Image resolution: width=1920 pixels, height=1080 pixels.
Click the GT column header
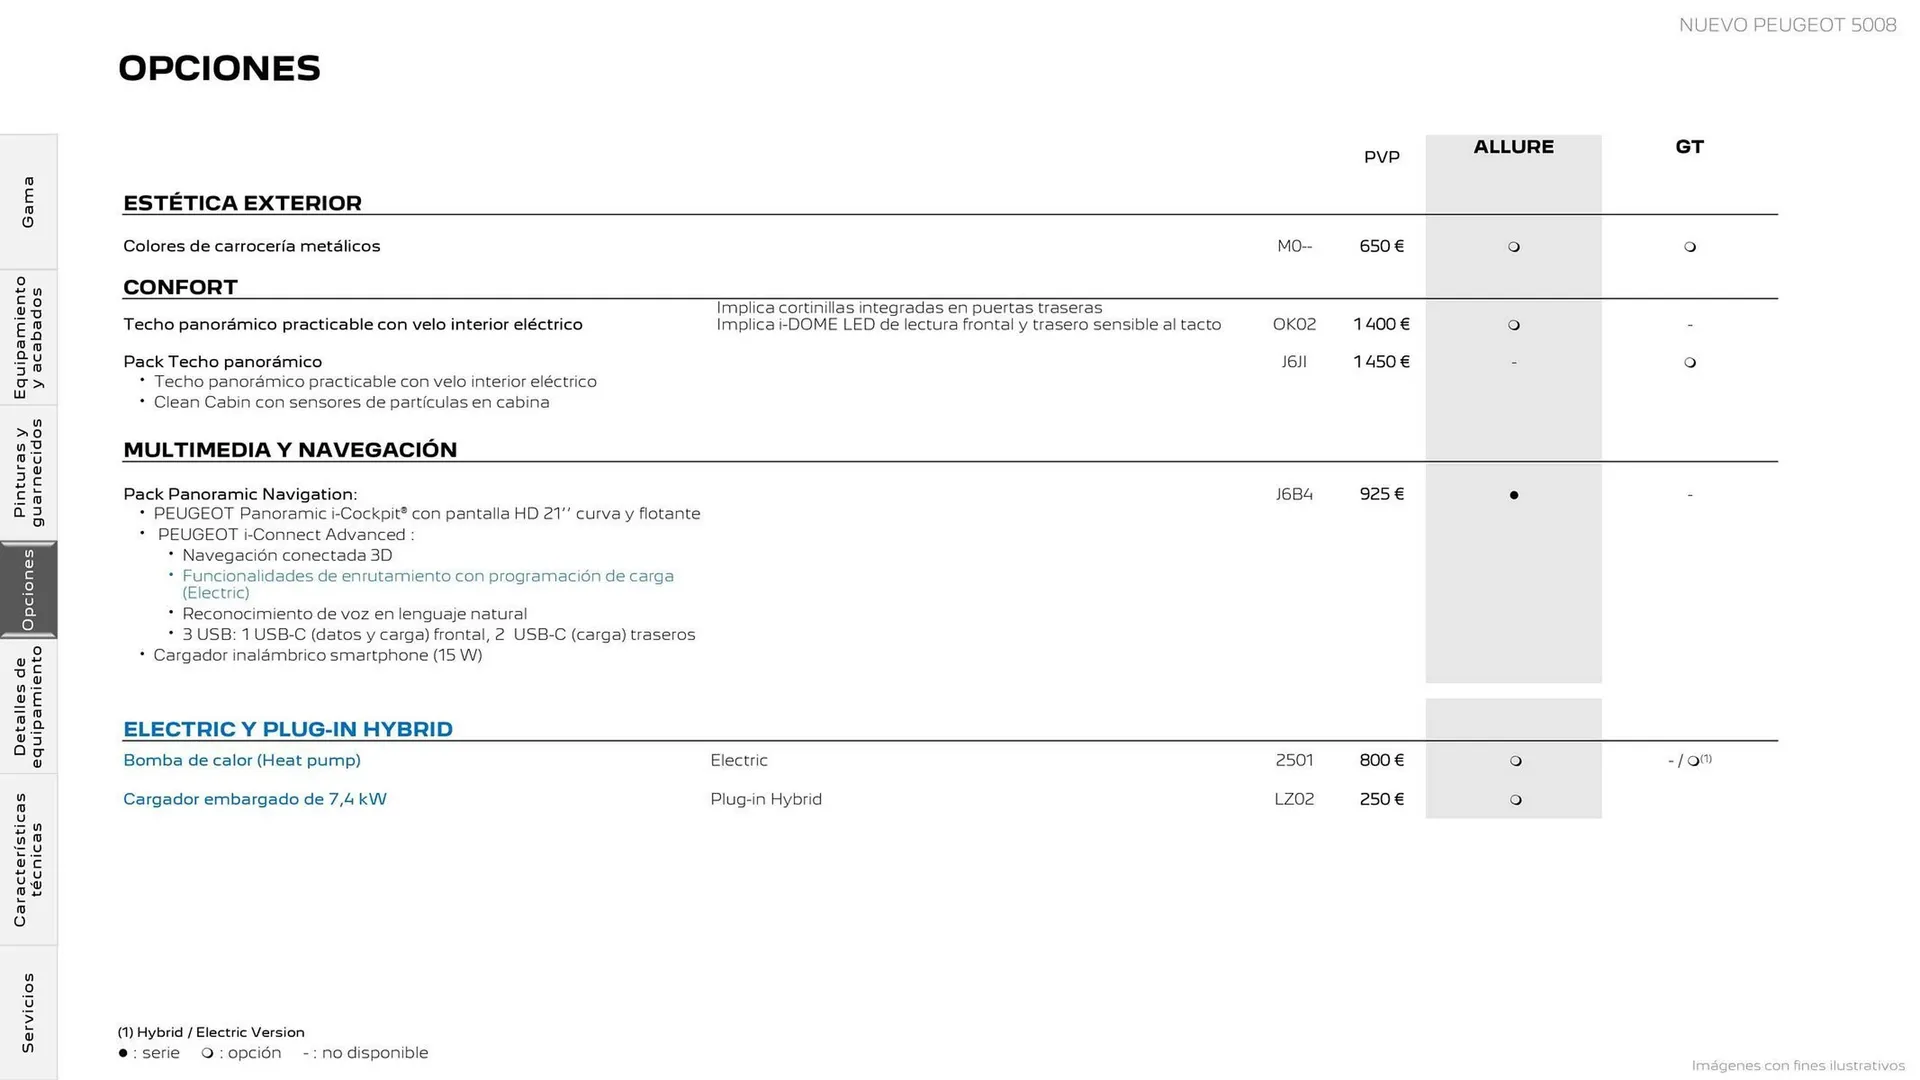[1689, 147]
